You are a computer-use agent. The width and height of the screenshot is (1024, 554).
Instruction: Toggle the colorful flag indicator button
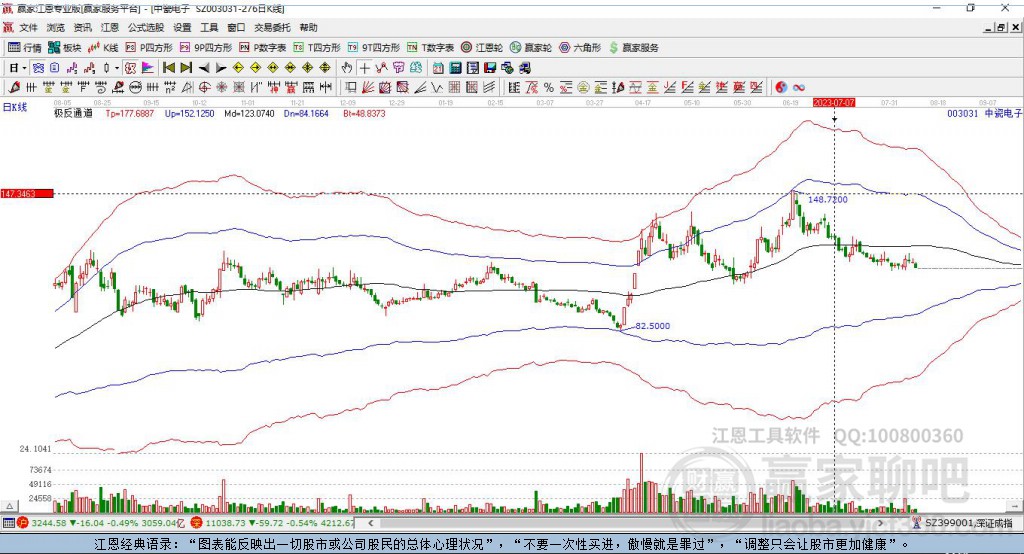[x=148, y=68]
